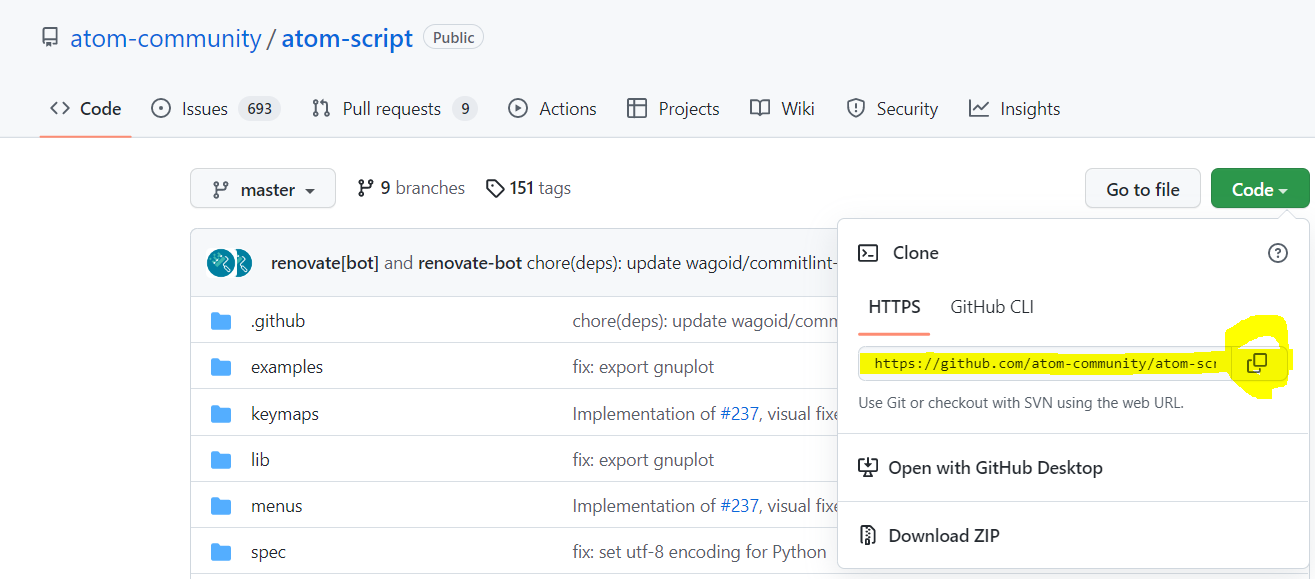Screen dimensions: 1315x579
Task: Open the examples folder
Action: pos(287,367)
